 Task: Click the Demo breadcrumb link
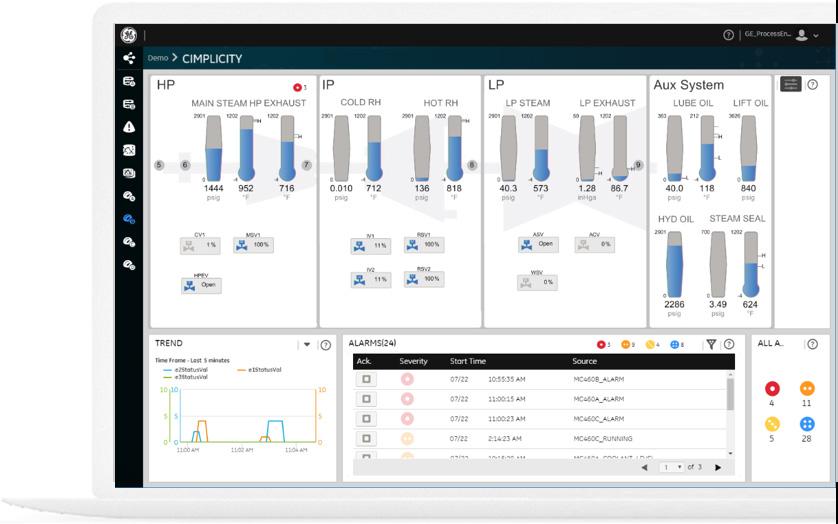tap(158, 58)
